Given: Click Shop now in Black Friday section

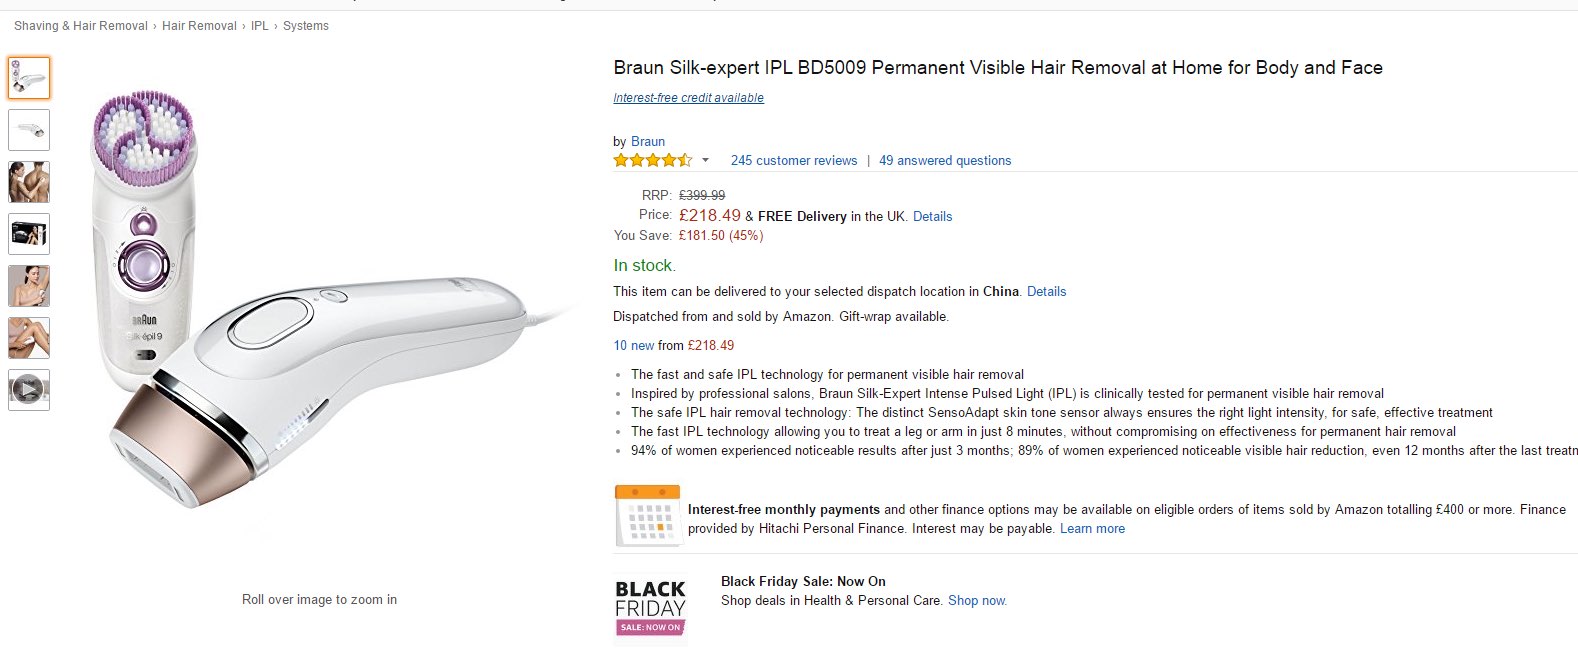Looking at the screenshot, I should coord(977,601).
